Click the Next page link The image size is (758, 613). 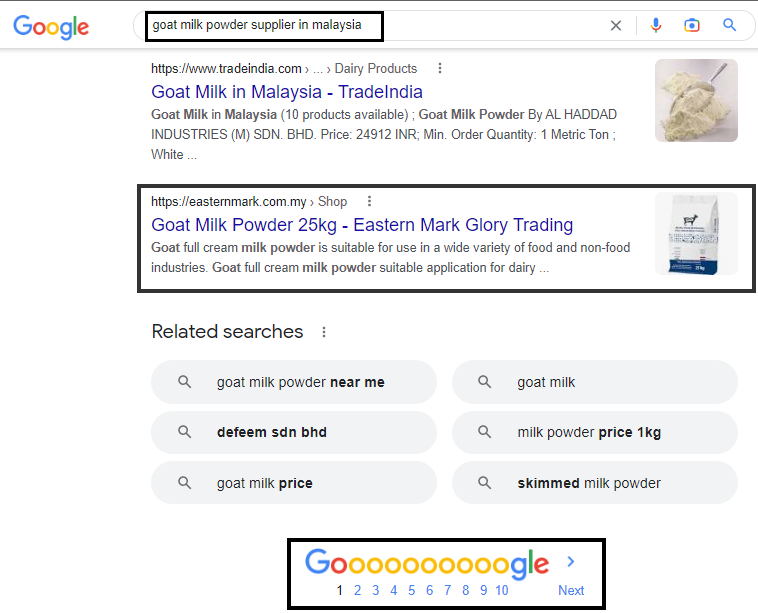[571, 590]
